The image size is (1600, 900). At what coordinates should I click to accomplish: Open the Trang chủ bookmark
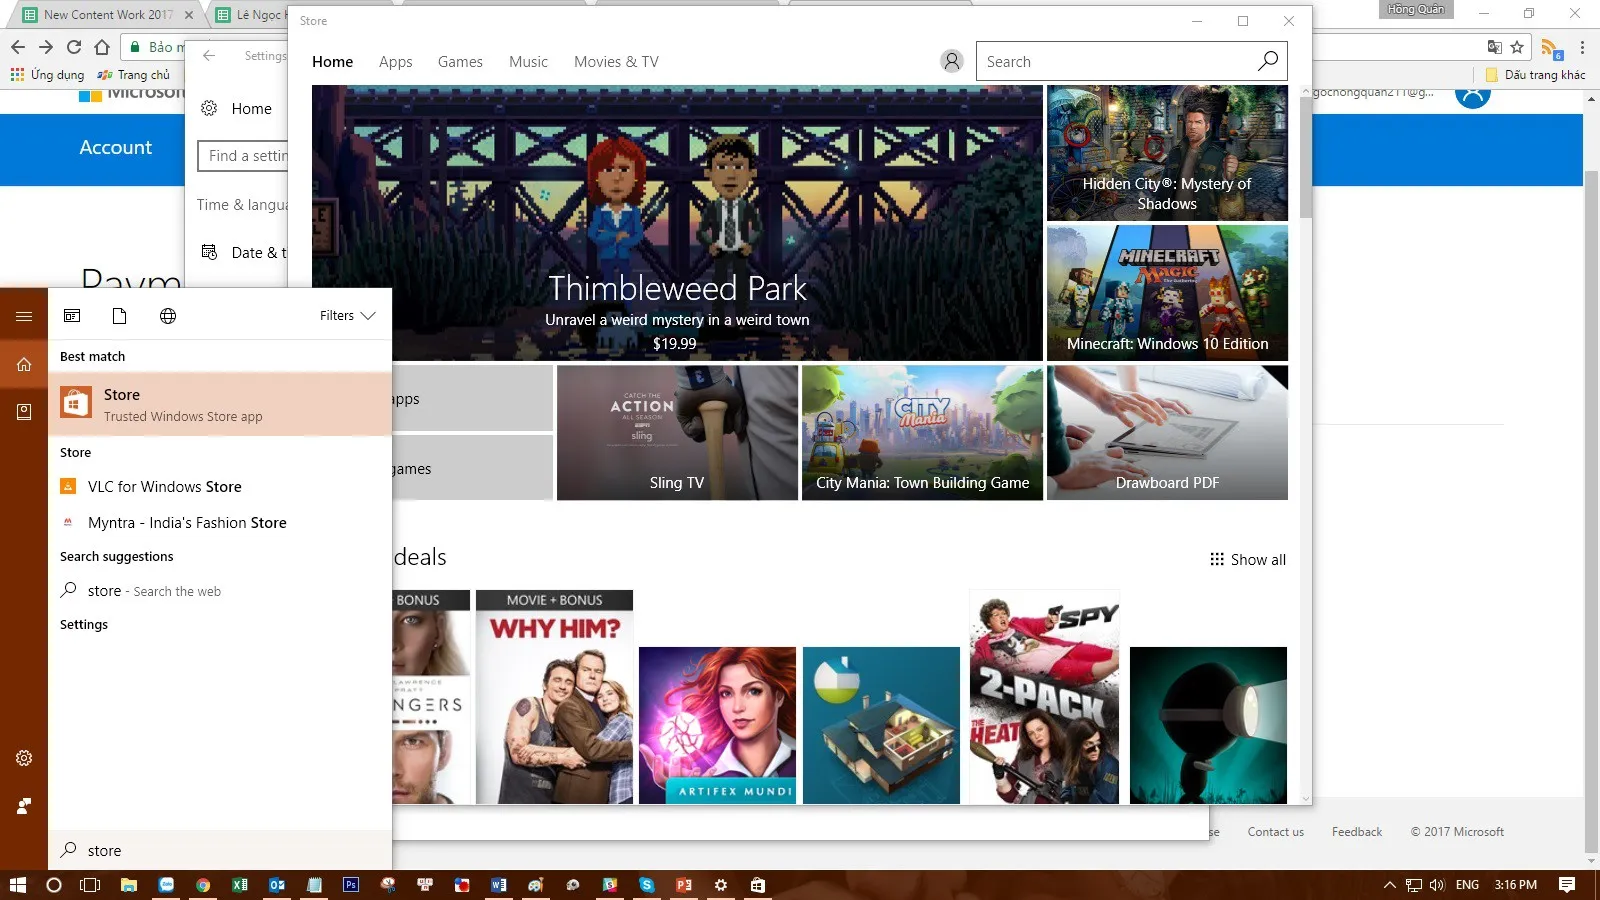(134, 75)
